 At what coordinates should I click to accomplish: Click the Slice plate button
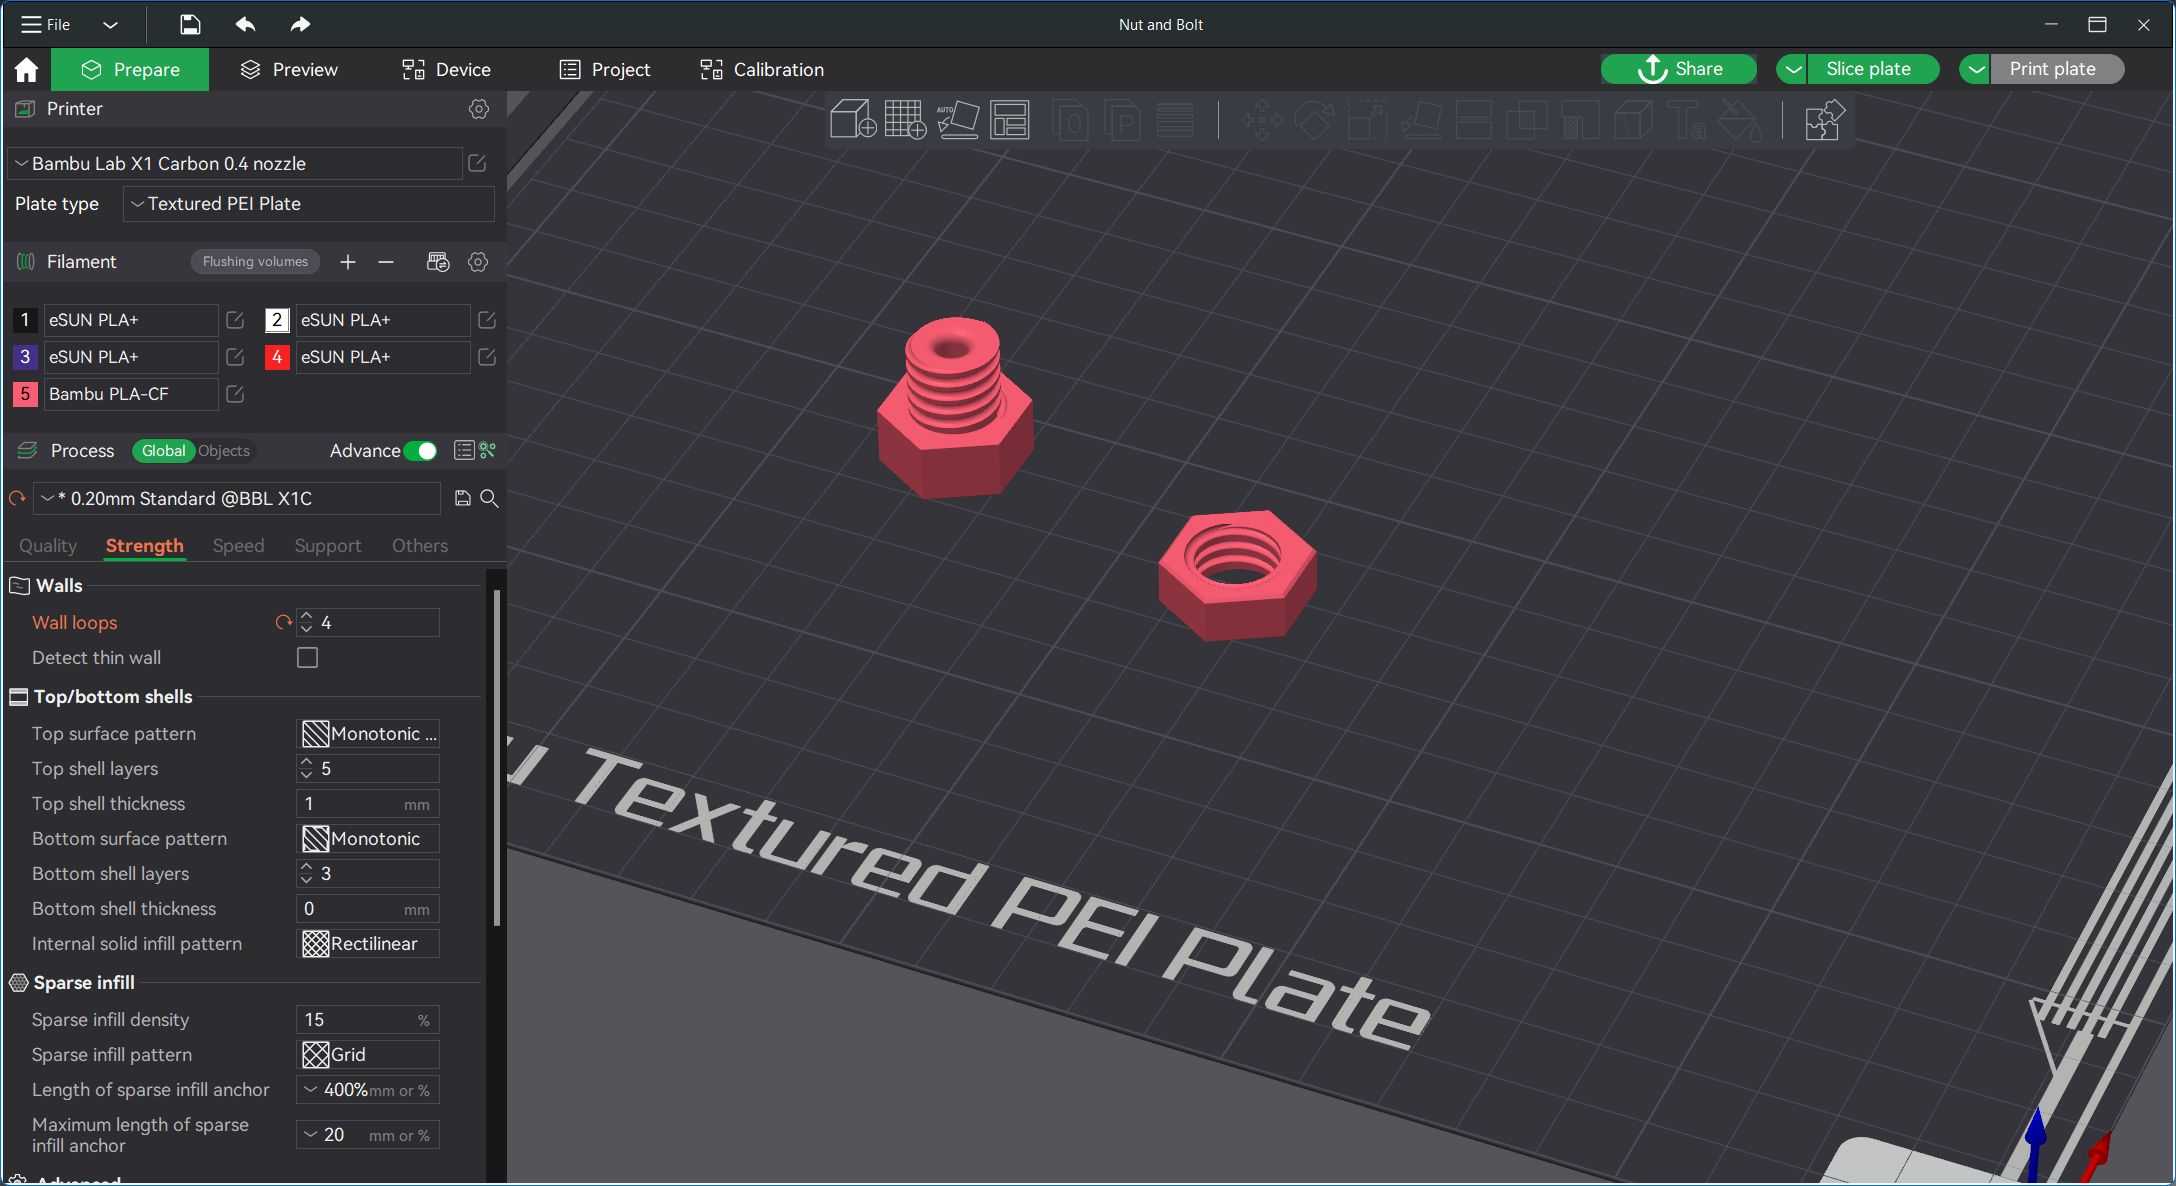pyautogui.click(x=1873, y=69)
